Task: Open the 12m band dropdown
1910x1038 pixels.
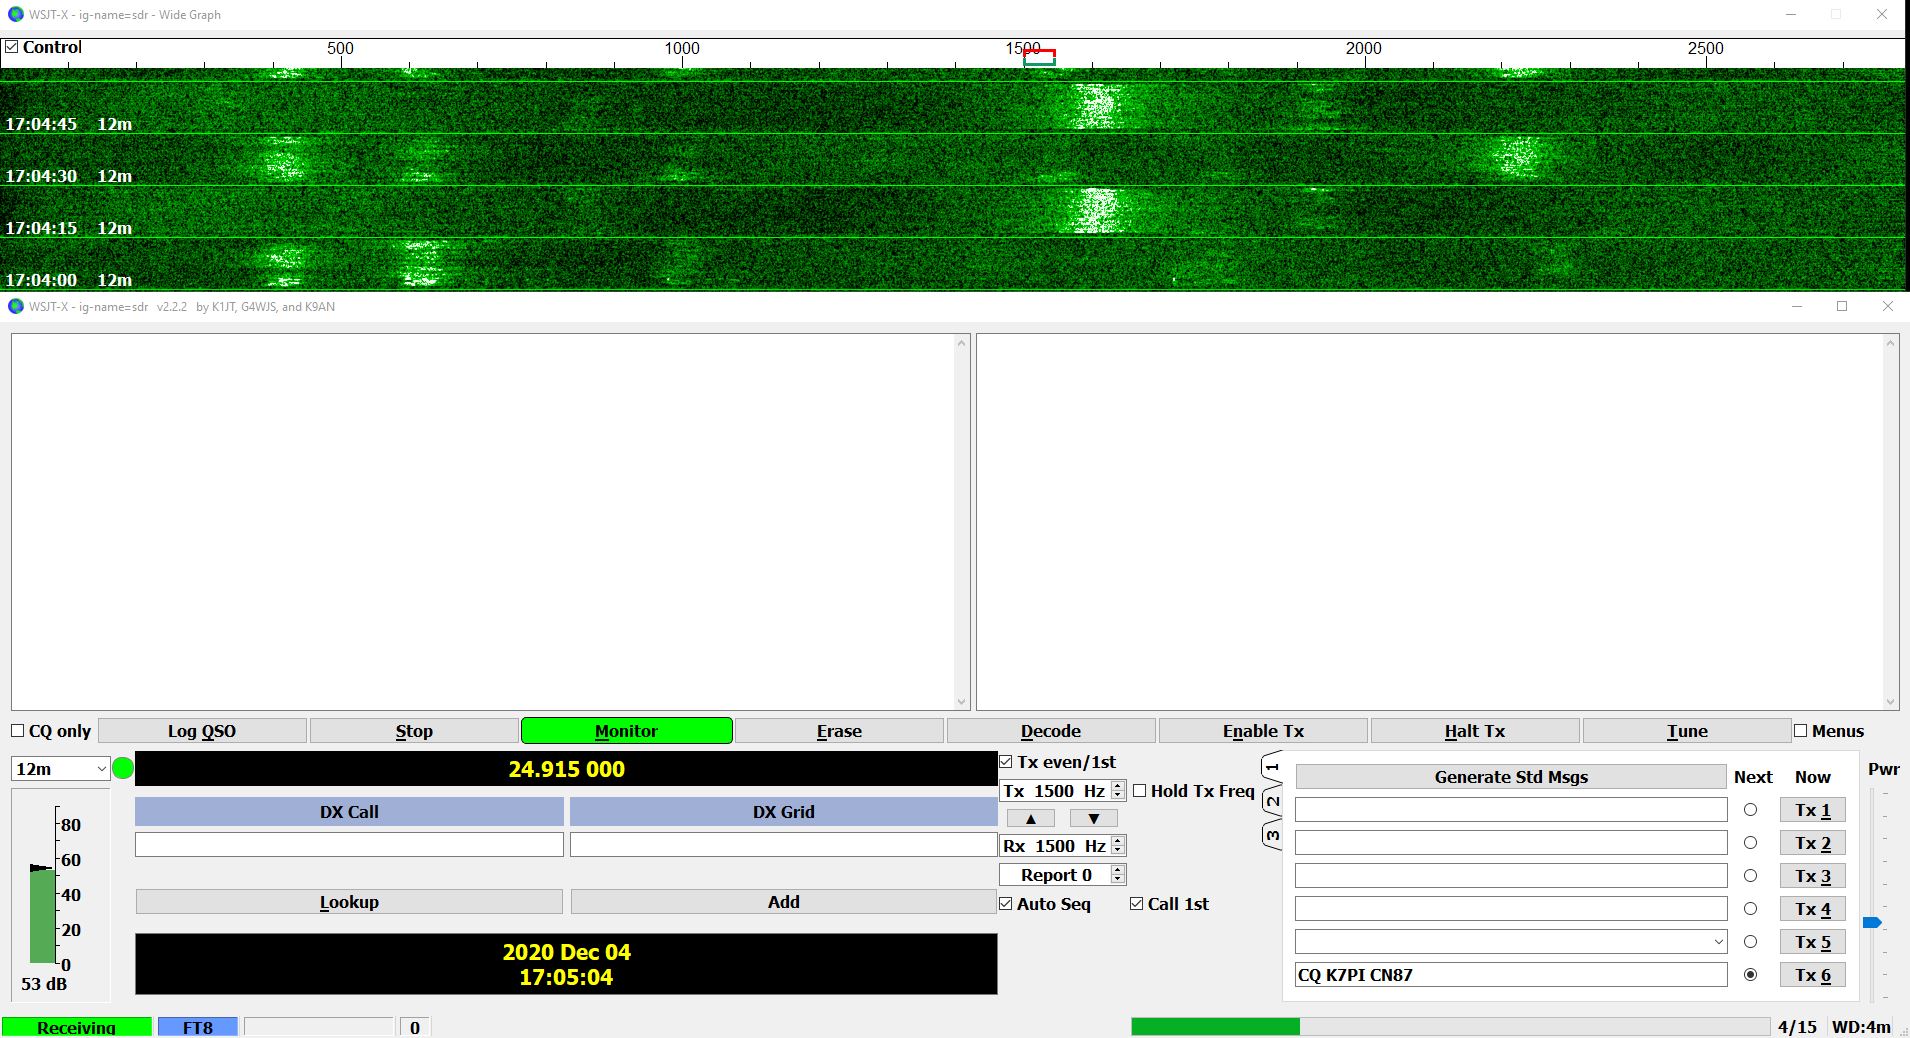Action: [x=61, y=769]
